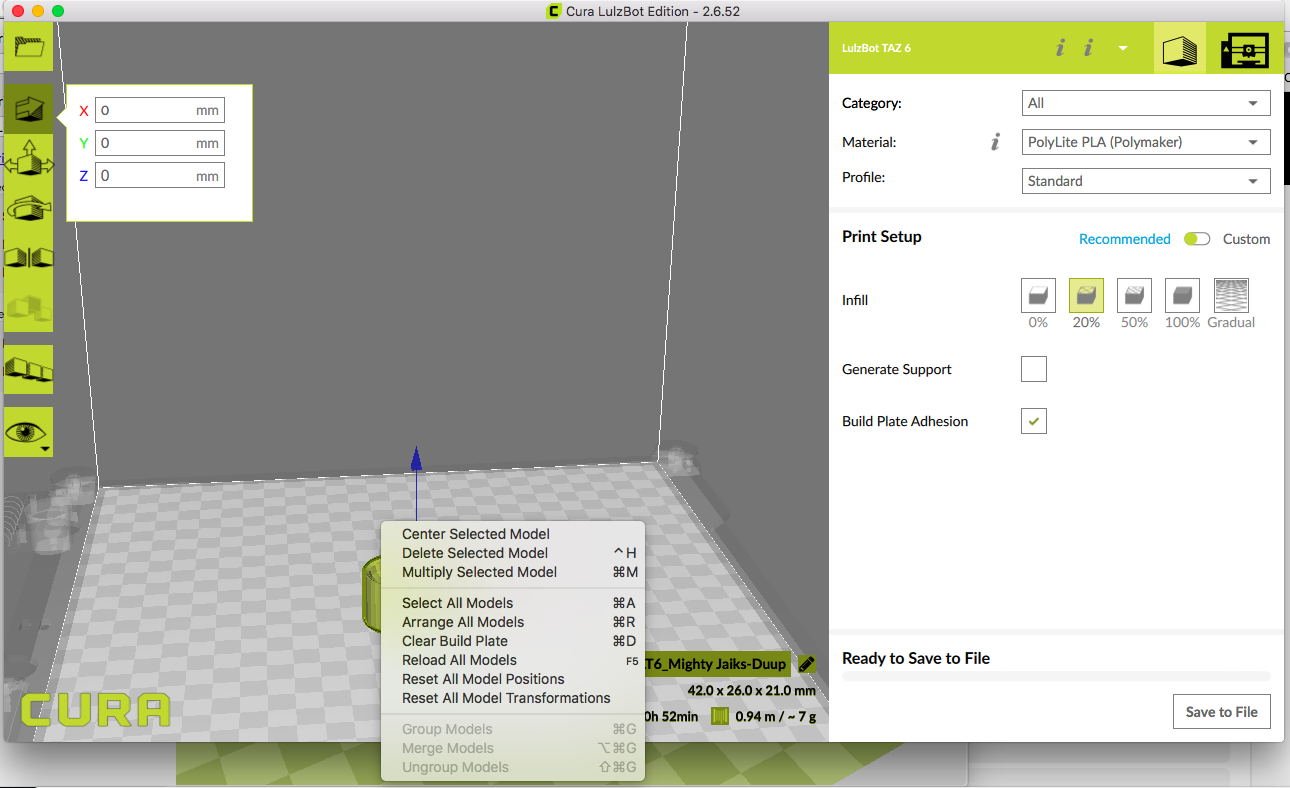Click the Save to File button

(1221, 712)
